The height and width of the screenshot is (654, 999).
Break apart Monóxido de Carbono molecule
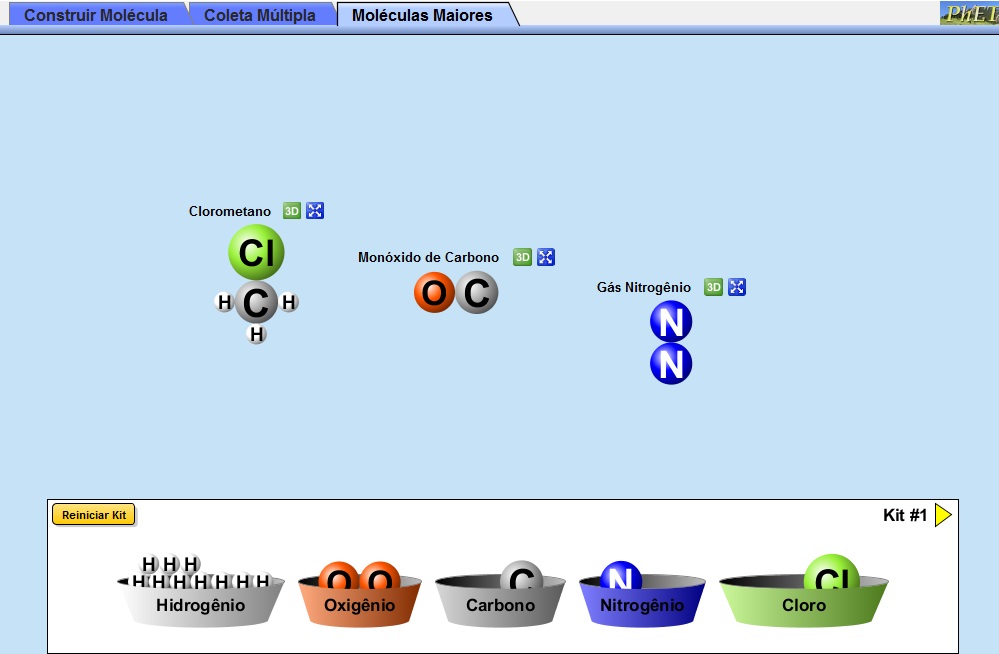[546, 257]
